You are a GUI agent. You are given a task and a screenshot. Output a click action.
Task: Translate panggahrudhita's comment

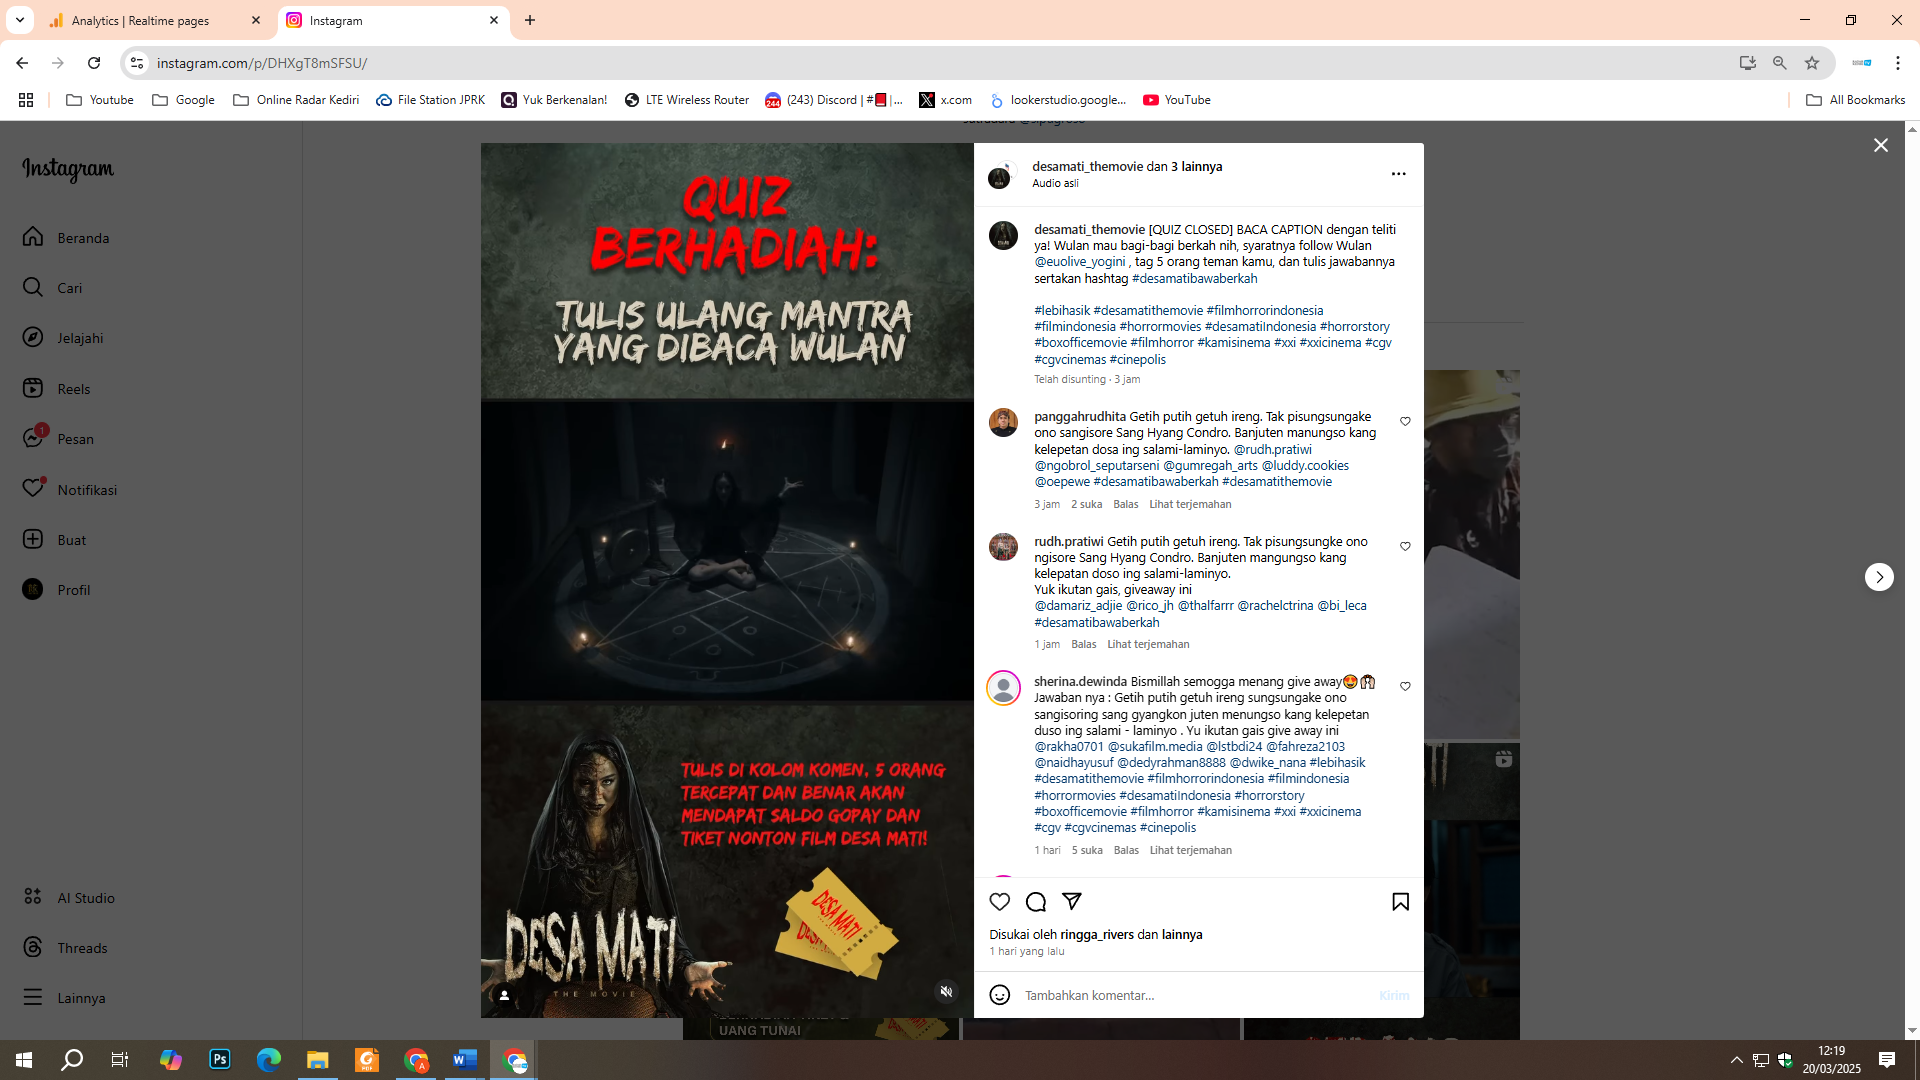[x=1190, y=504]
